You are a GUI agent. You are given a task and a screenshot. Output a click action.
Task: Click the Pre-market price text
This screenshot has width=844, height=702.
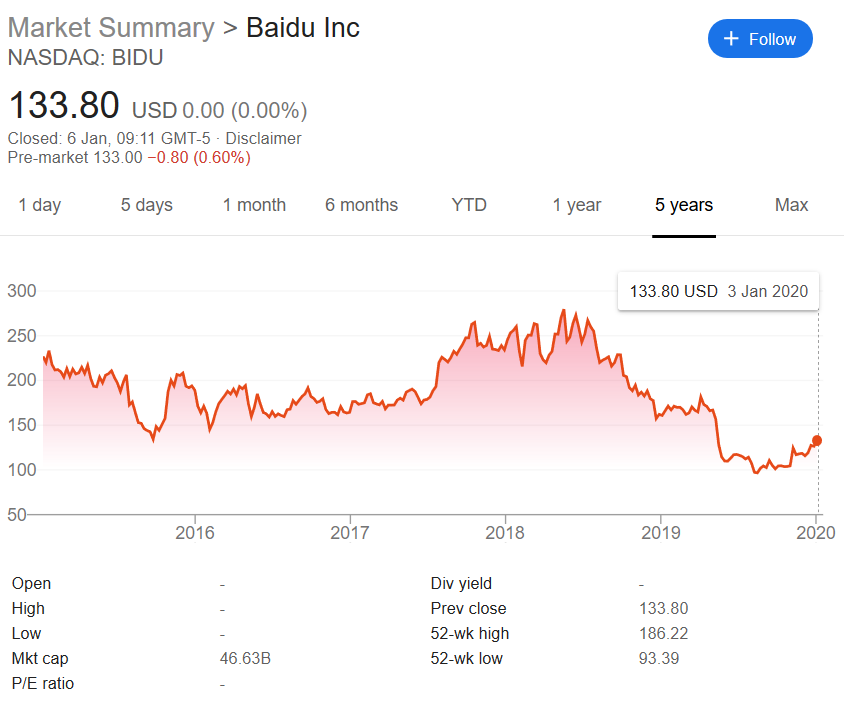[x=128, y=158]
